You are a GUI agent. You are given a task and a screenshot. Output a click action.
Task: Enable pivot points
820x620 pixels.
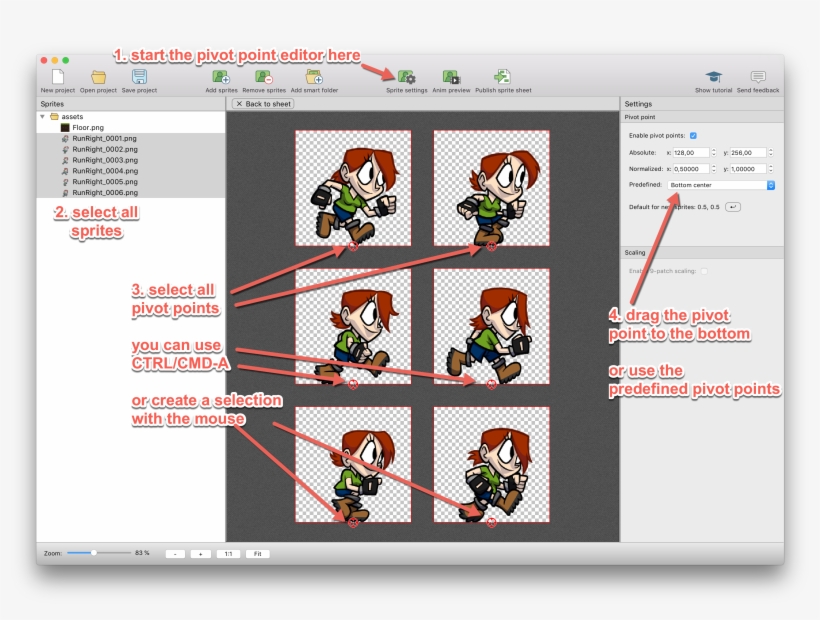point(693,135)
